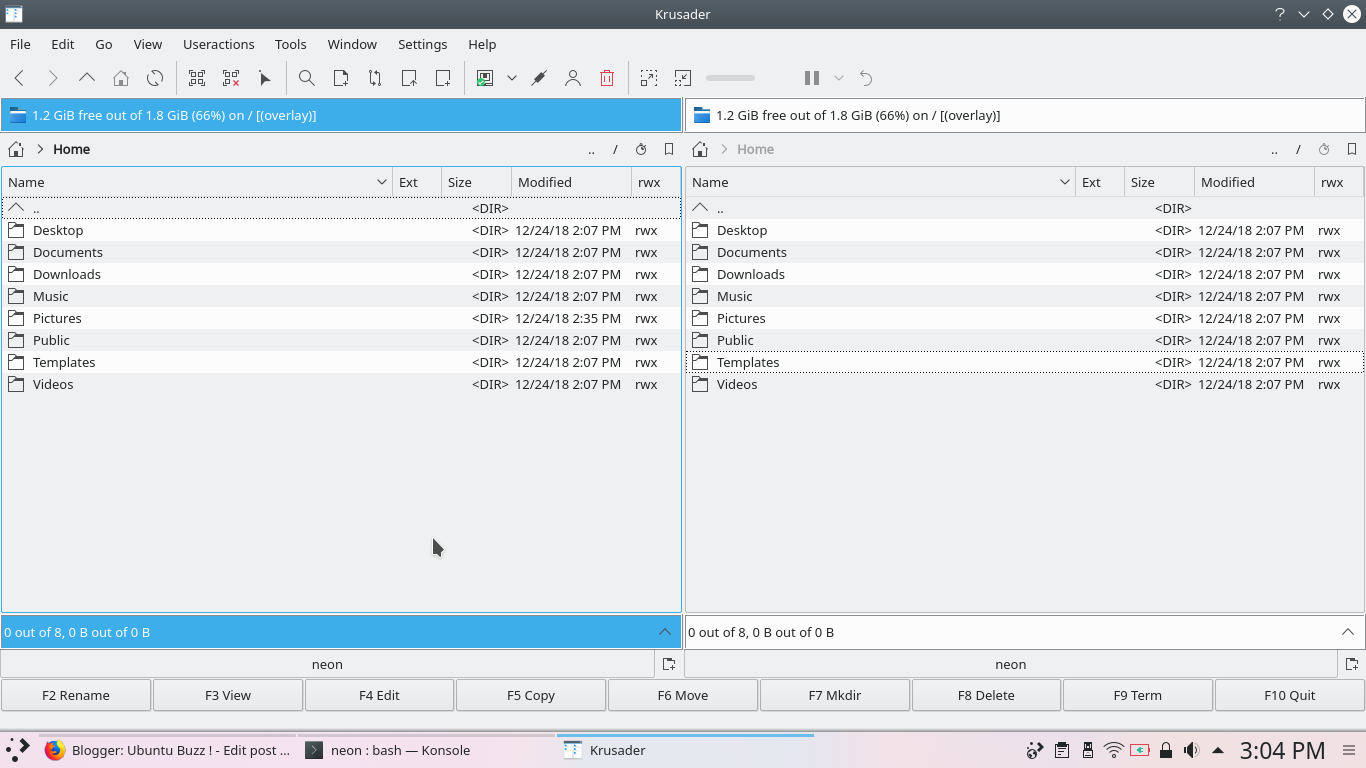
Task: Click the neon command line field
Action: [x=327, y=663]
